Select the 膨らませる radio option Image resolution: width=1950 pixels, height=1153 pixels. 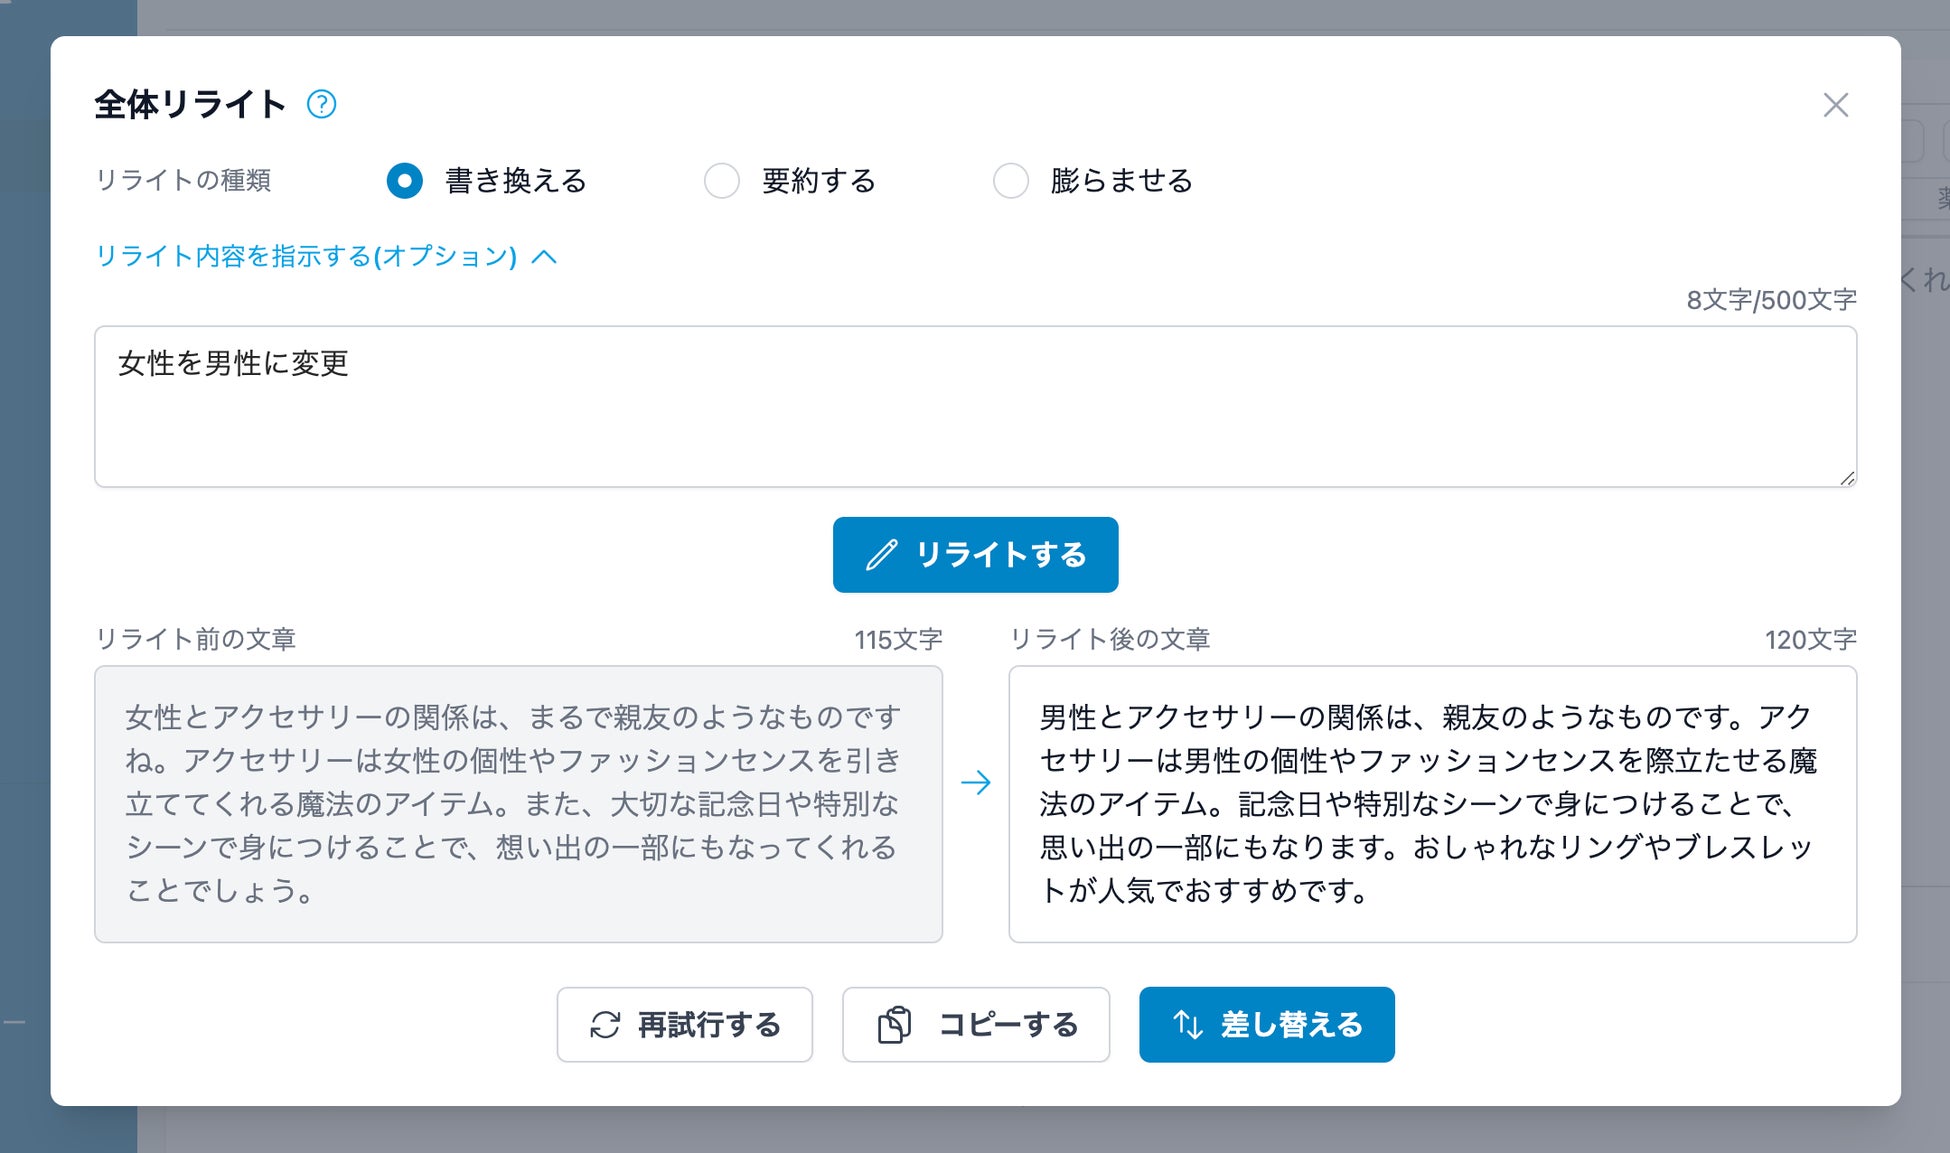pyautogui.click(x=1010, y=181)
